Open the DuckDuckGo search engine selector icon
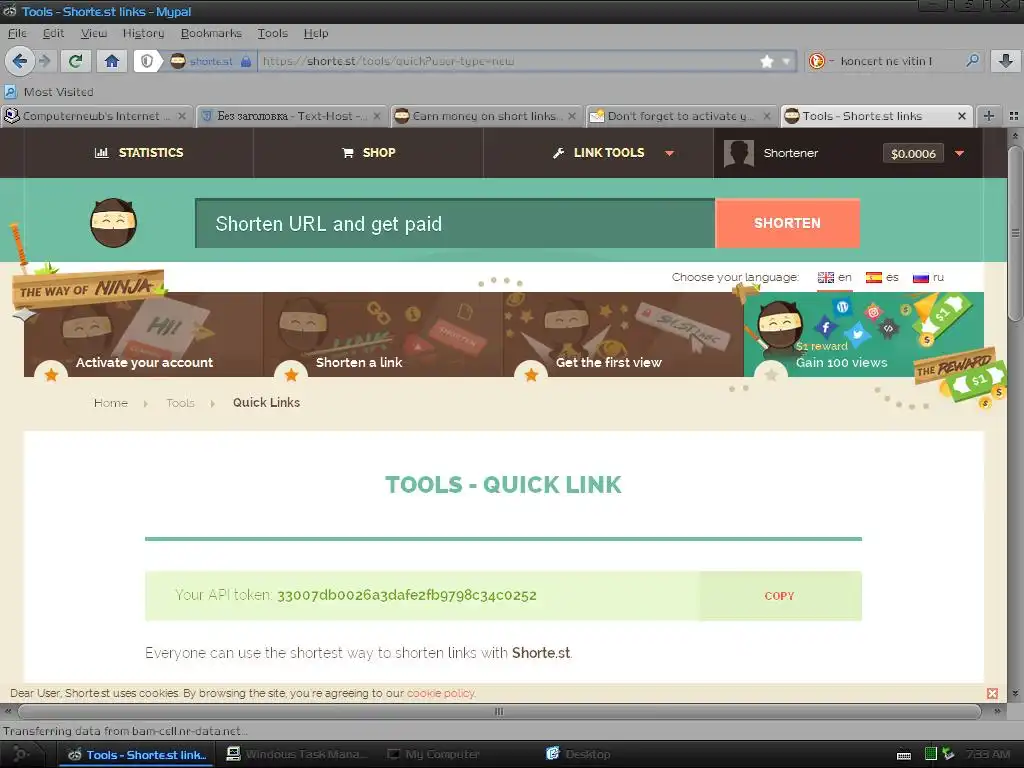Viewport: 1024px width, 768px height. coord(816,61)
